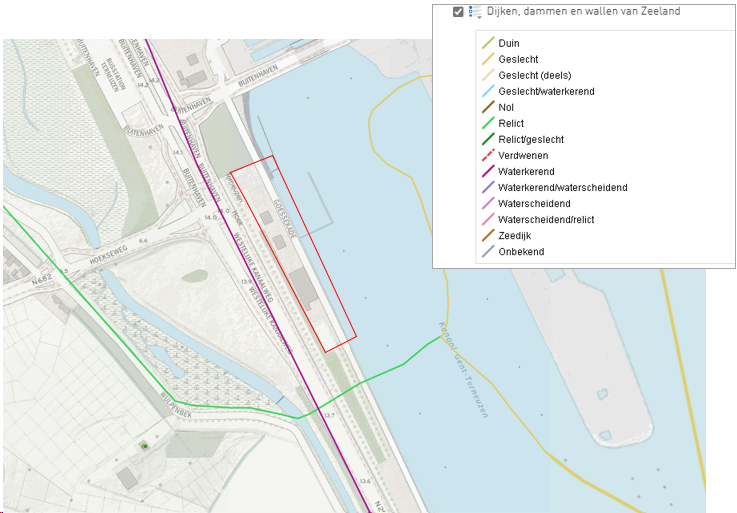Click the Onbekend grey legend line
This screenshot has height=513, width=737.
(x=488, y=251)
